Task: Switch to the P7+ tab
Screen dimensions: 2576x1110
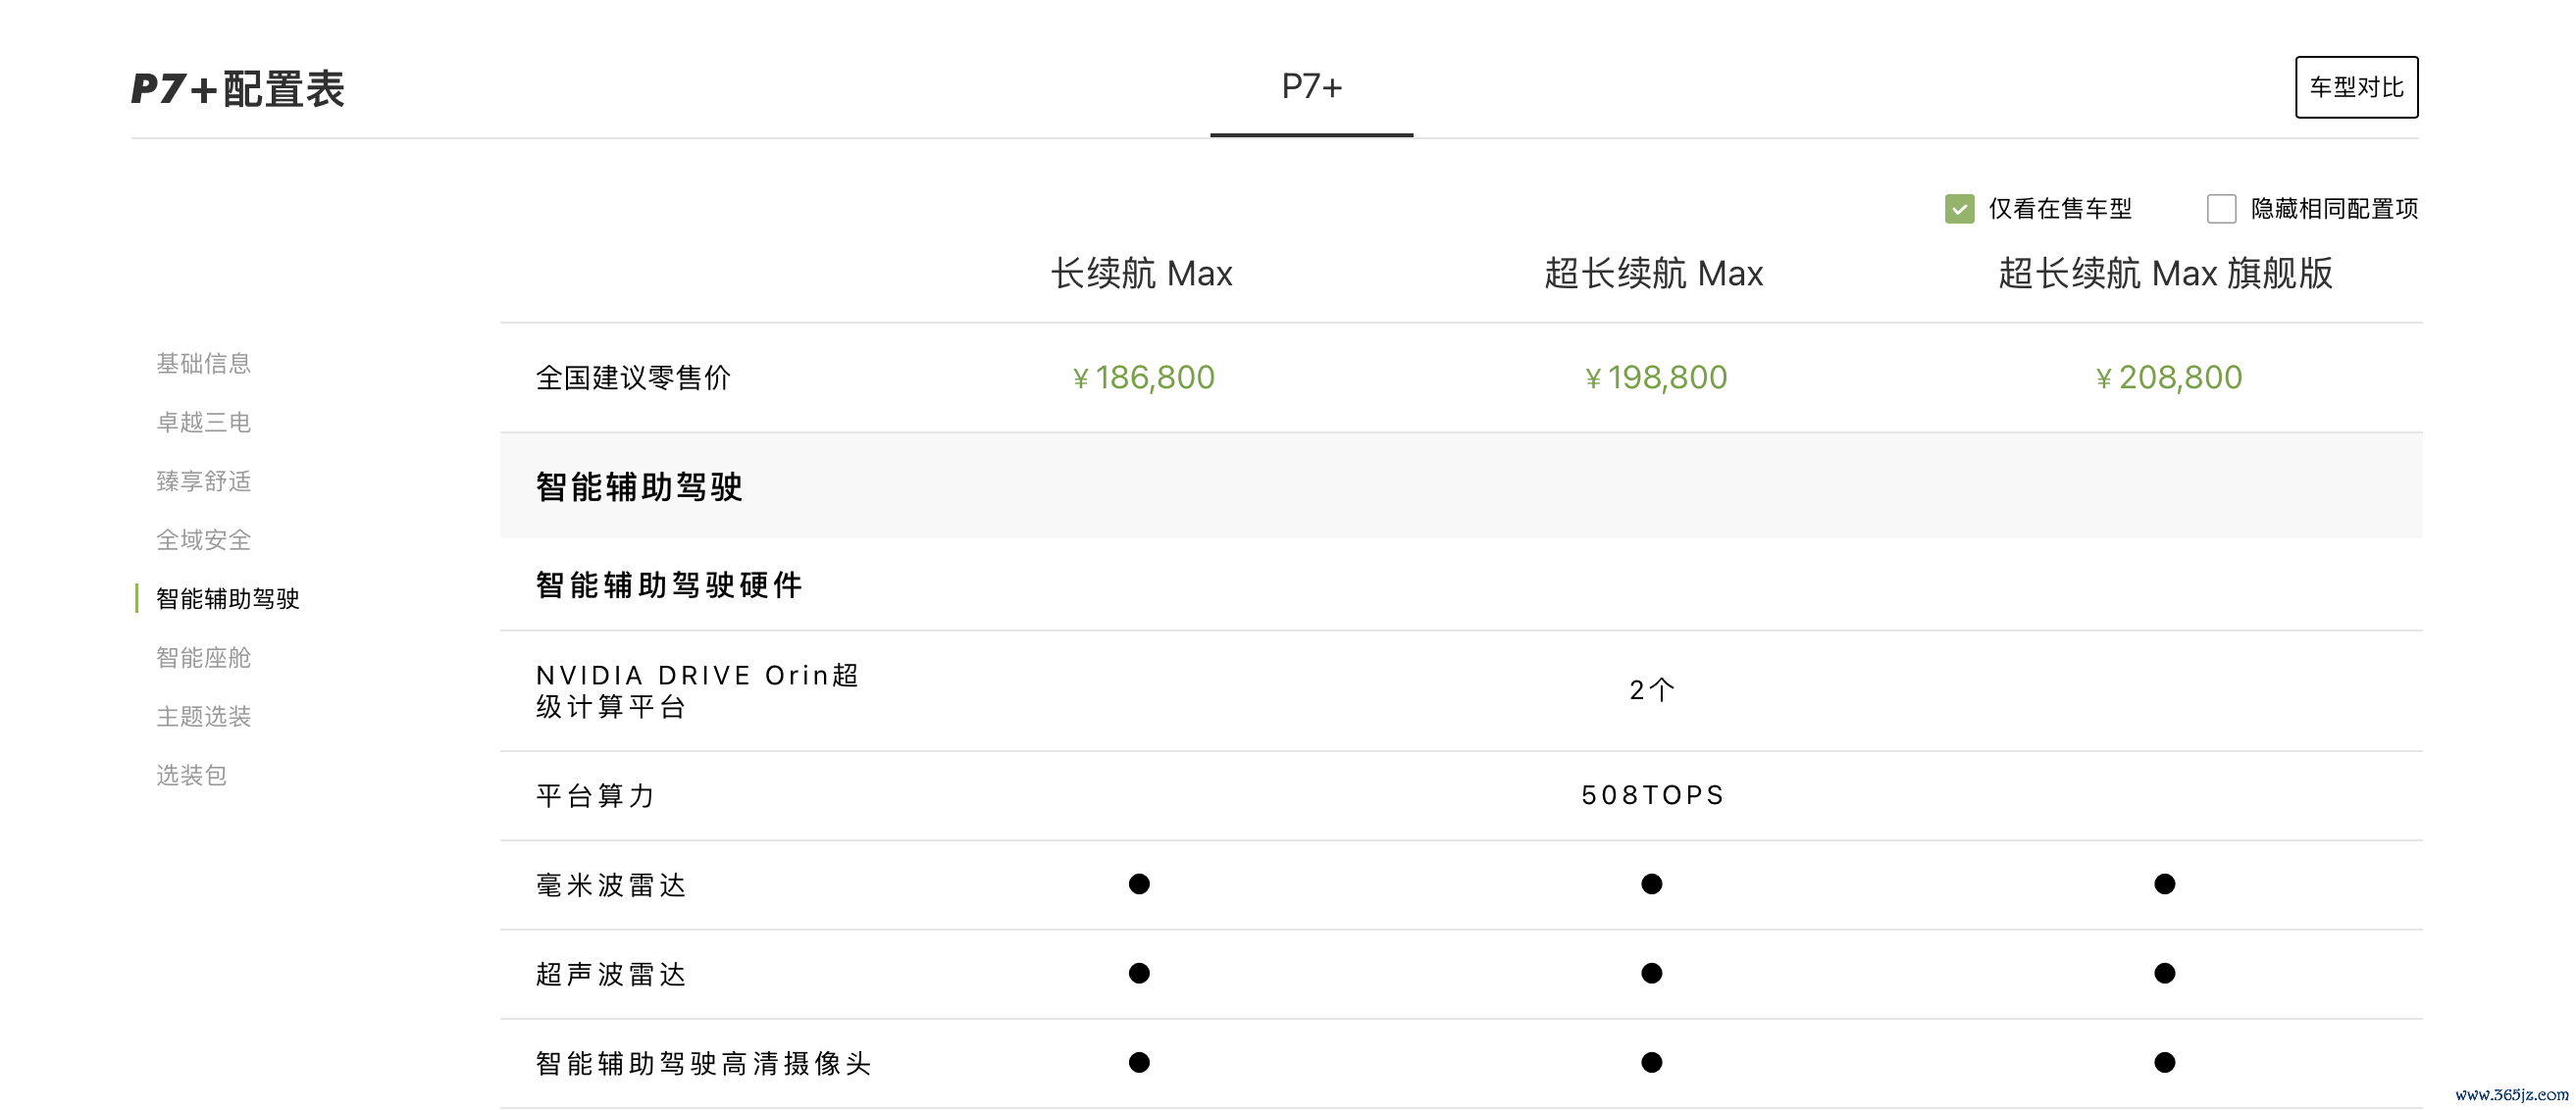Action: click(x=1311, y=88)
